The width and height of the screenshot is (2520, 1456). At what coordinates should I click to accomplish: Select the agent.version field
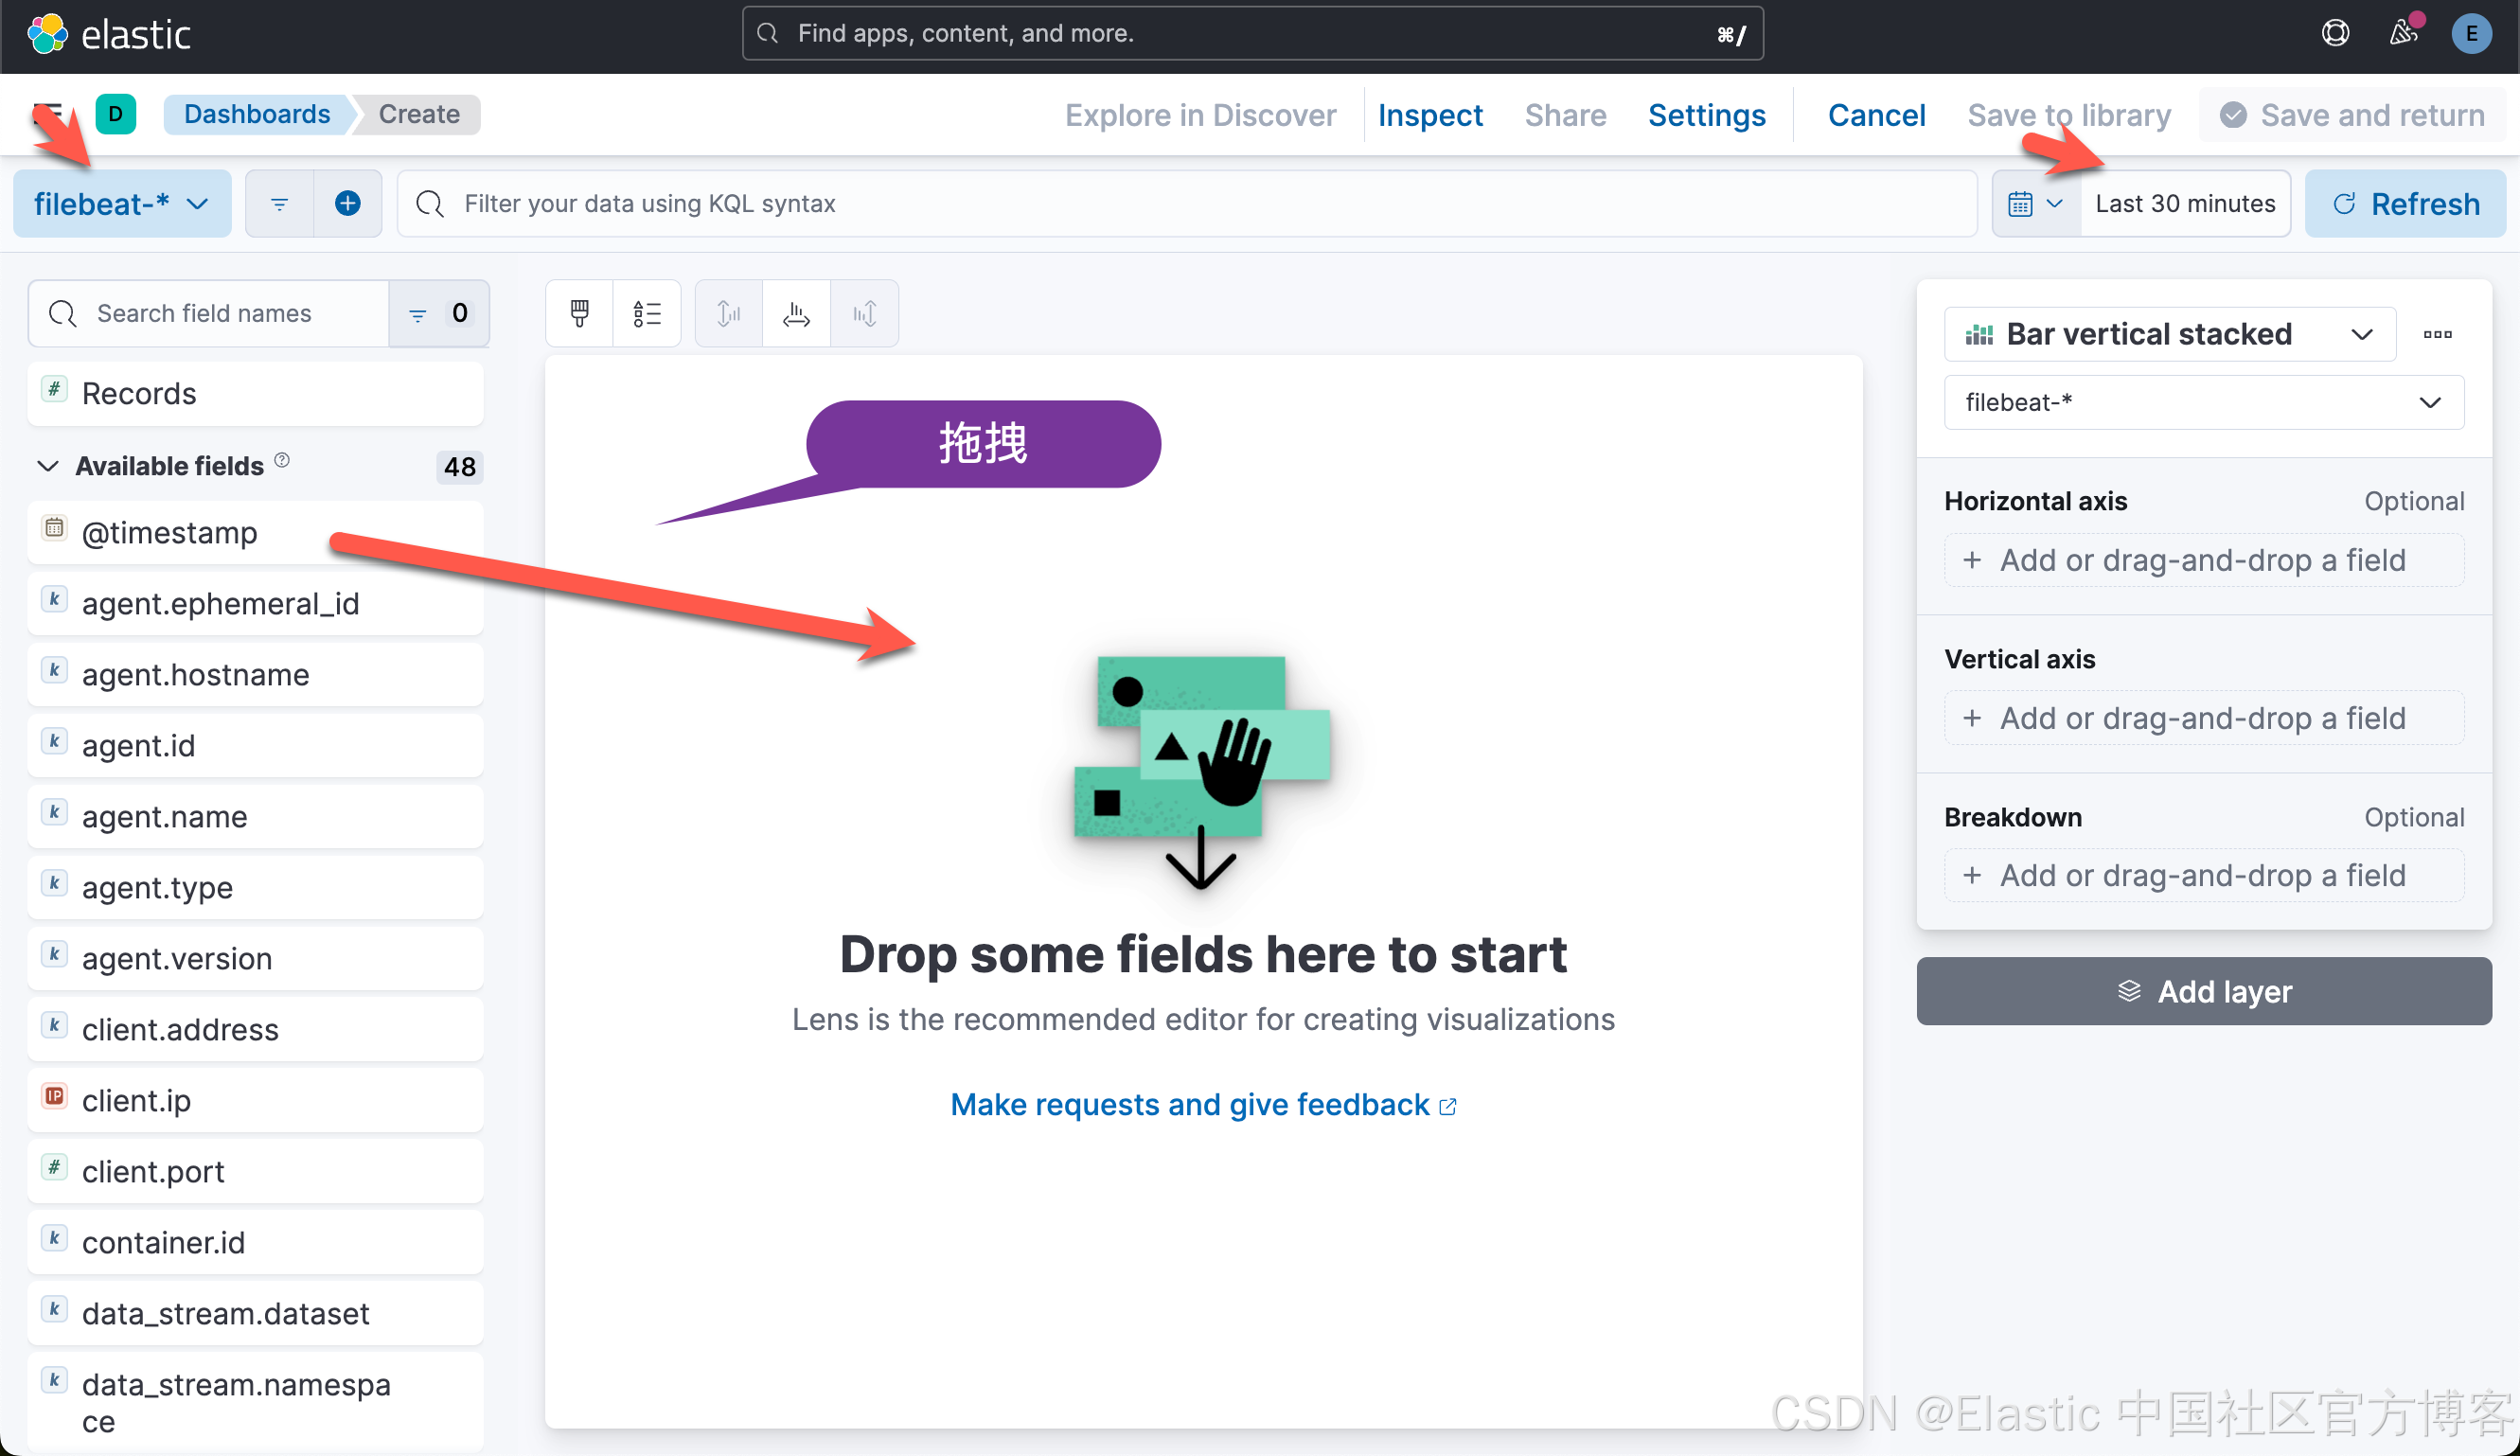coord(255,958)
